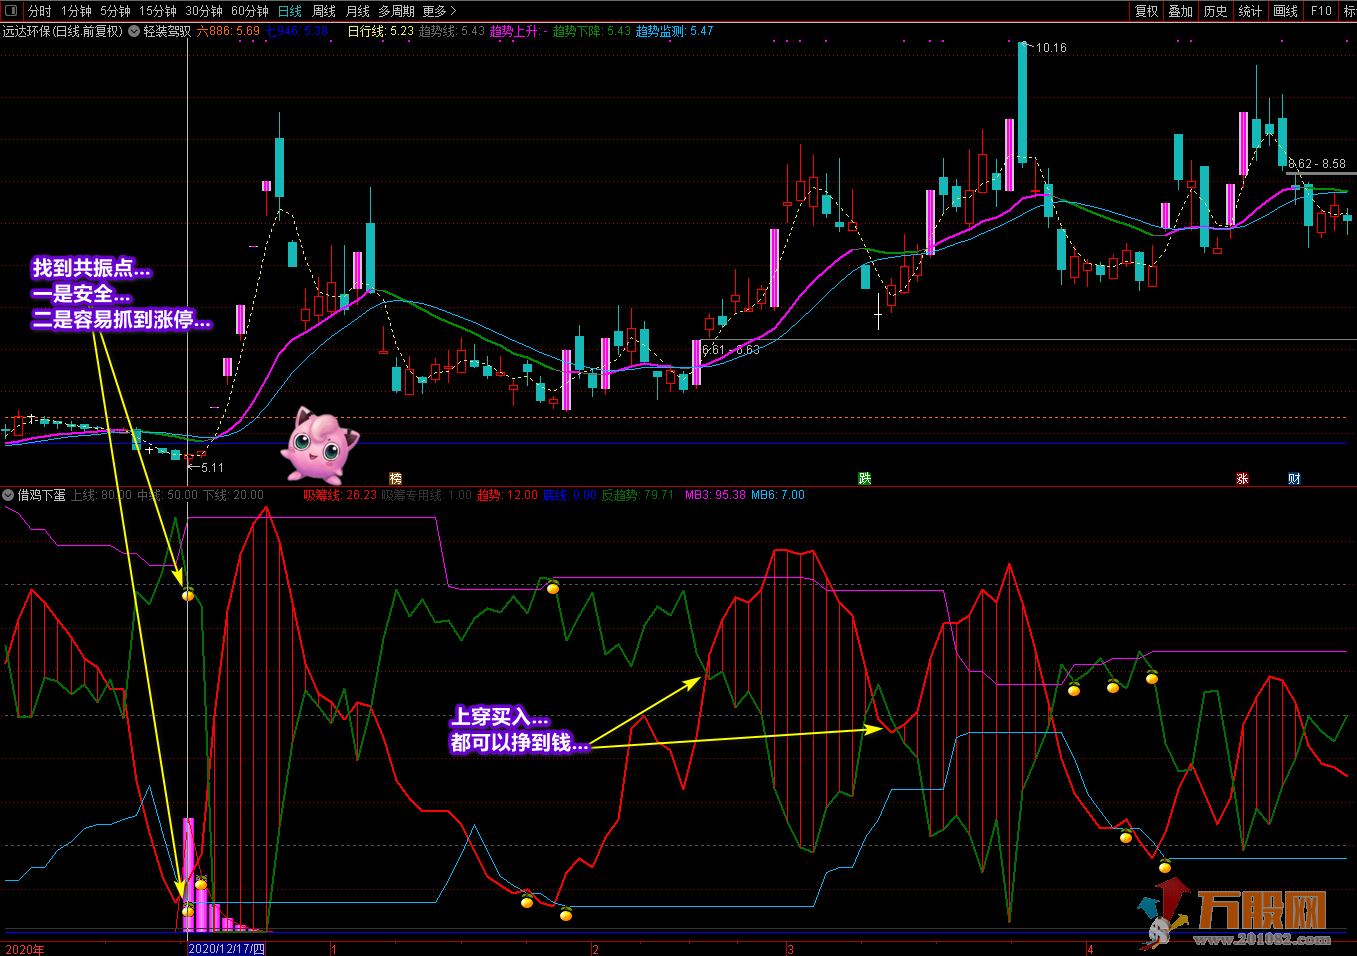This screenshot has height=956, width=1357.
Task: Click the 2020/12/17/四 date label
Action: pyautogui.click(x=227, y=949)
